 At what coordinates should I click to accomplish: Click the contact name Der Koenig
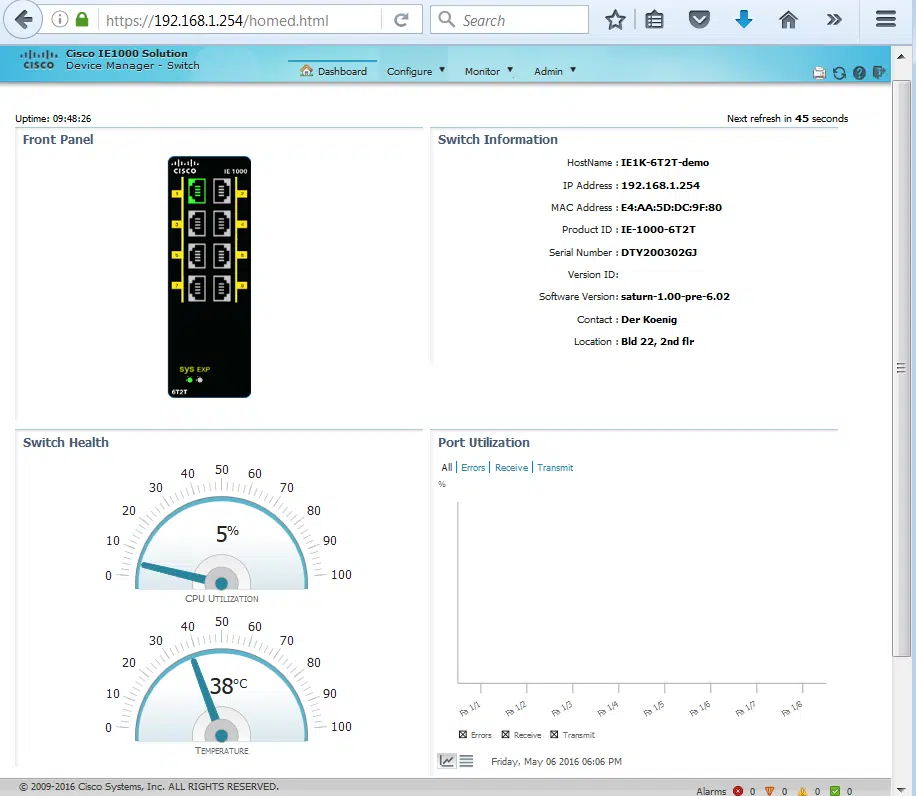tap(649, 319)
